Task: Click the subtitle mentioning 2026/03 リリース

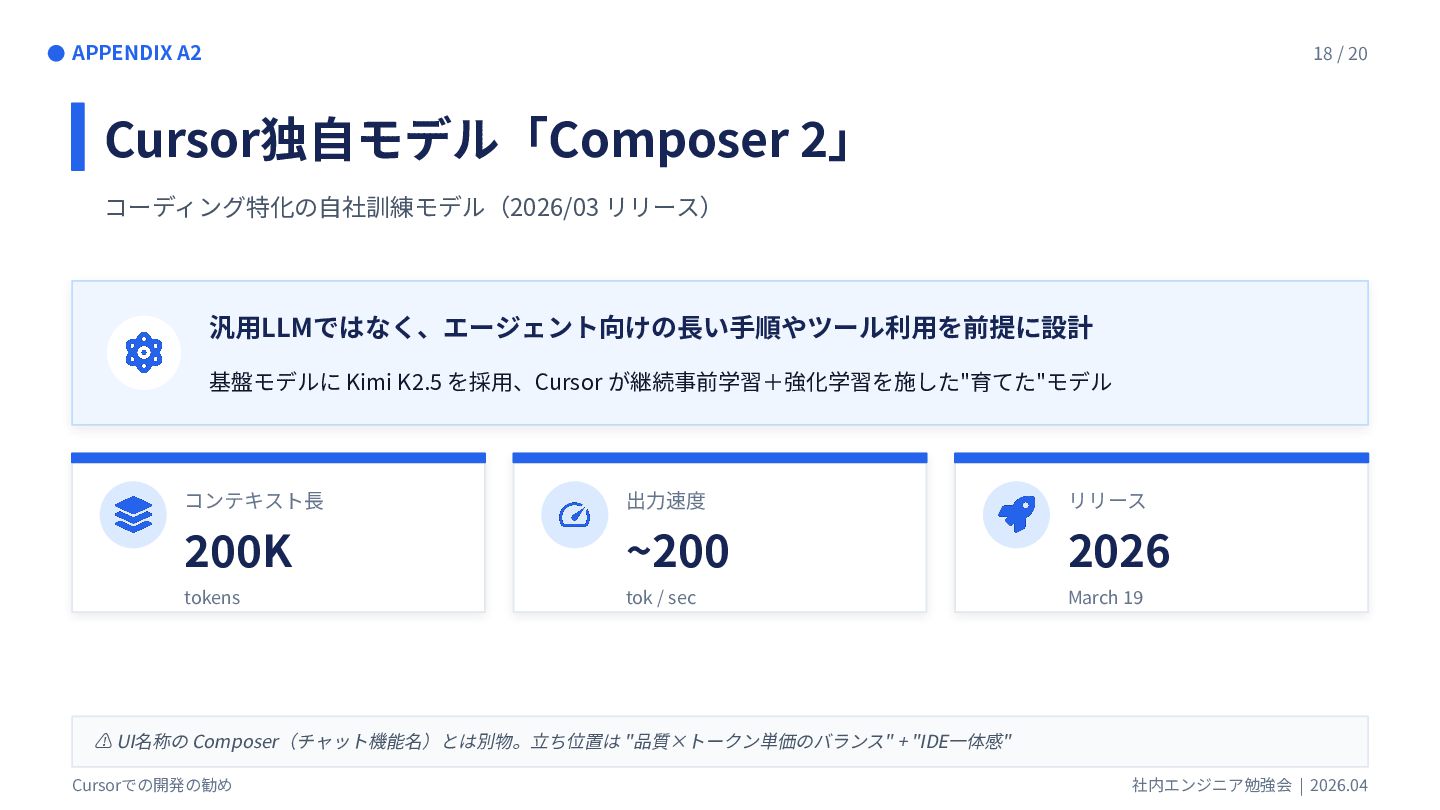Action: 410,207
